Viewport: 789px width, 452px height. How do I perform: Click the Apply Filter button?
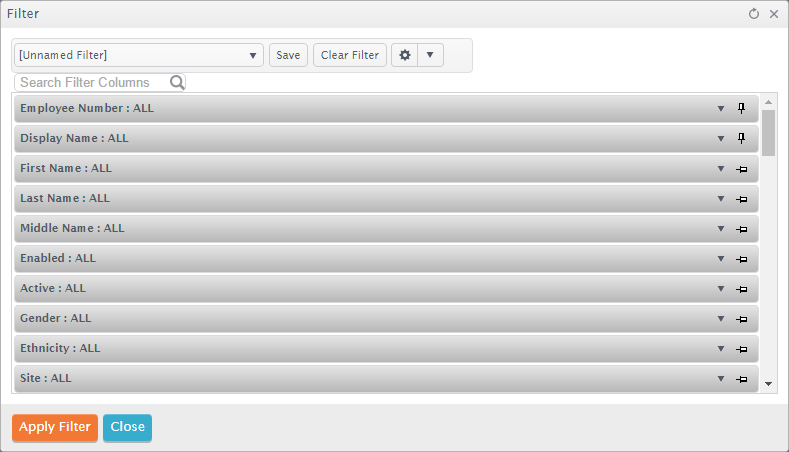pos(55,427)
